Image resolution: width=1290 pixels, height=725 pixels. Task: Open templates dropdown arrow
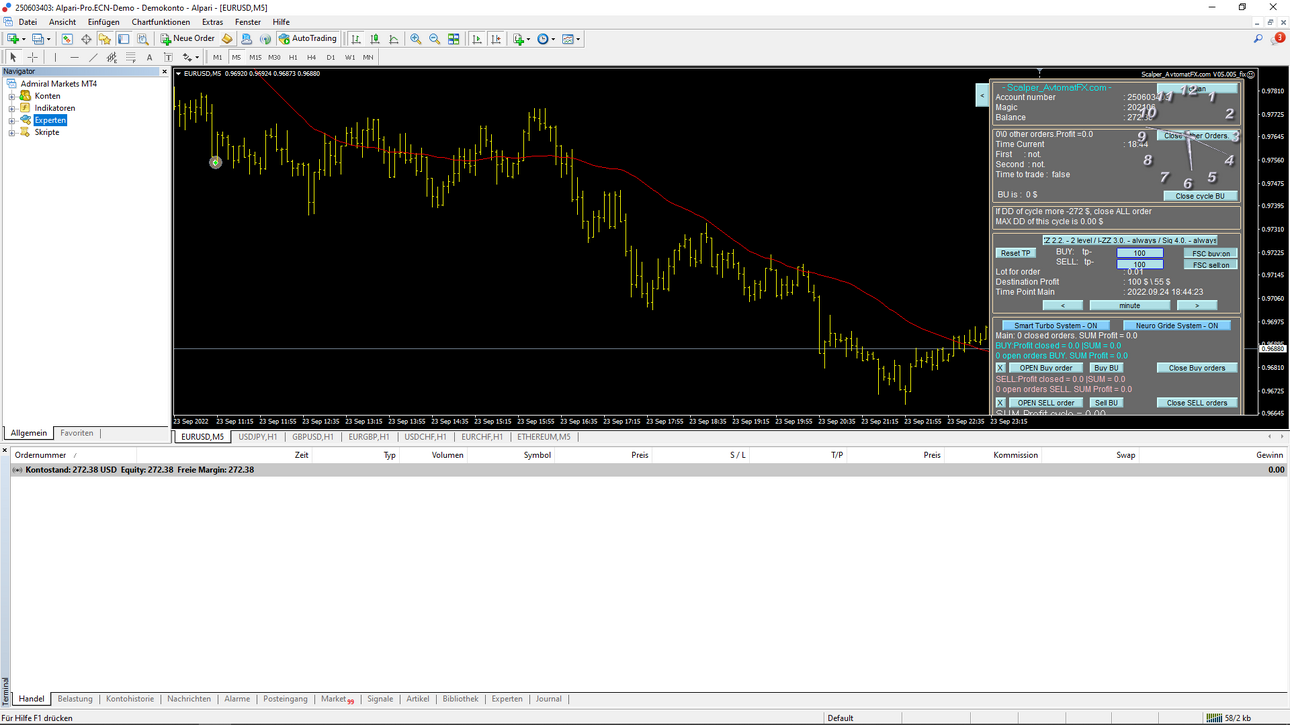578,39
